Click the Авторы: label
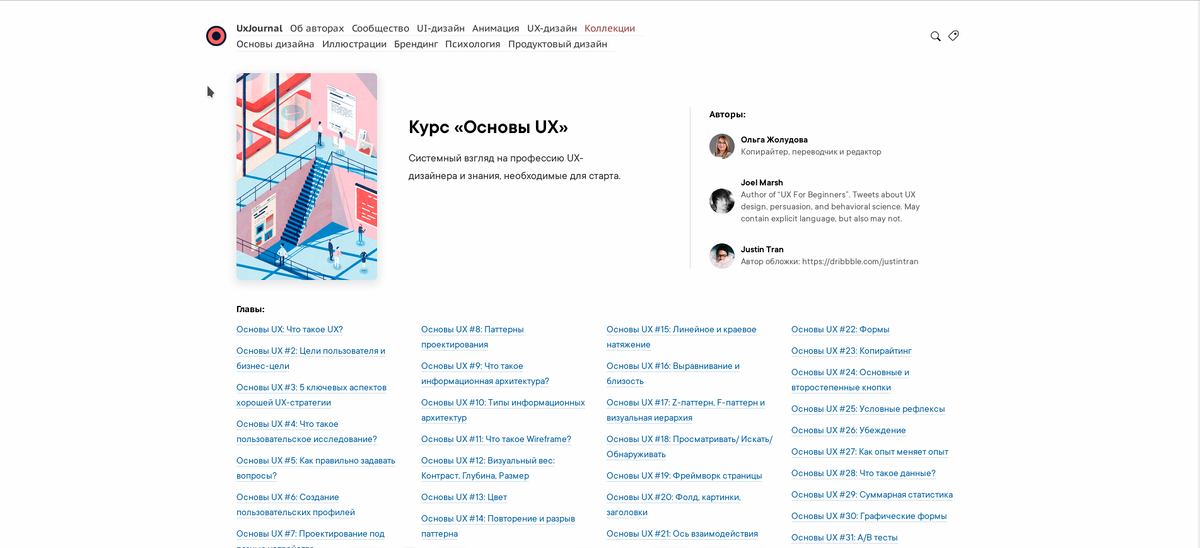The image size is (1200, 548). click(727, 114)
